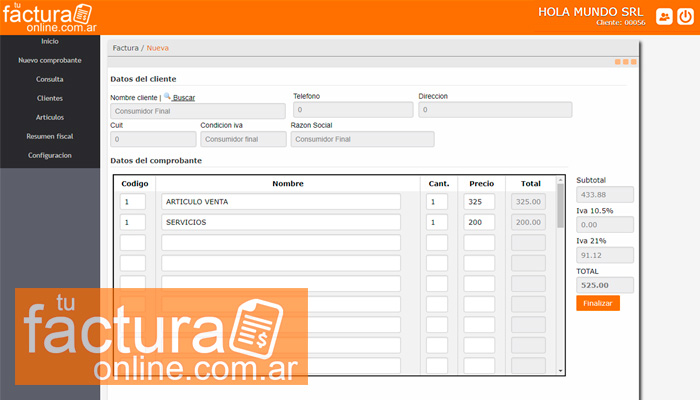Click the power logout icon
The image size is (700, 400).
coord(684,16)
